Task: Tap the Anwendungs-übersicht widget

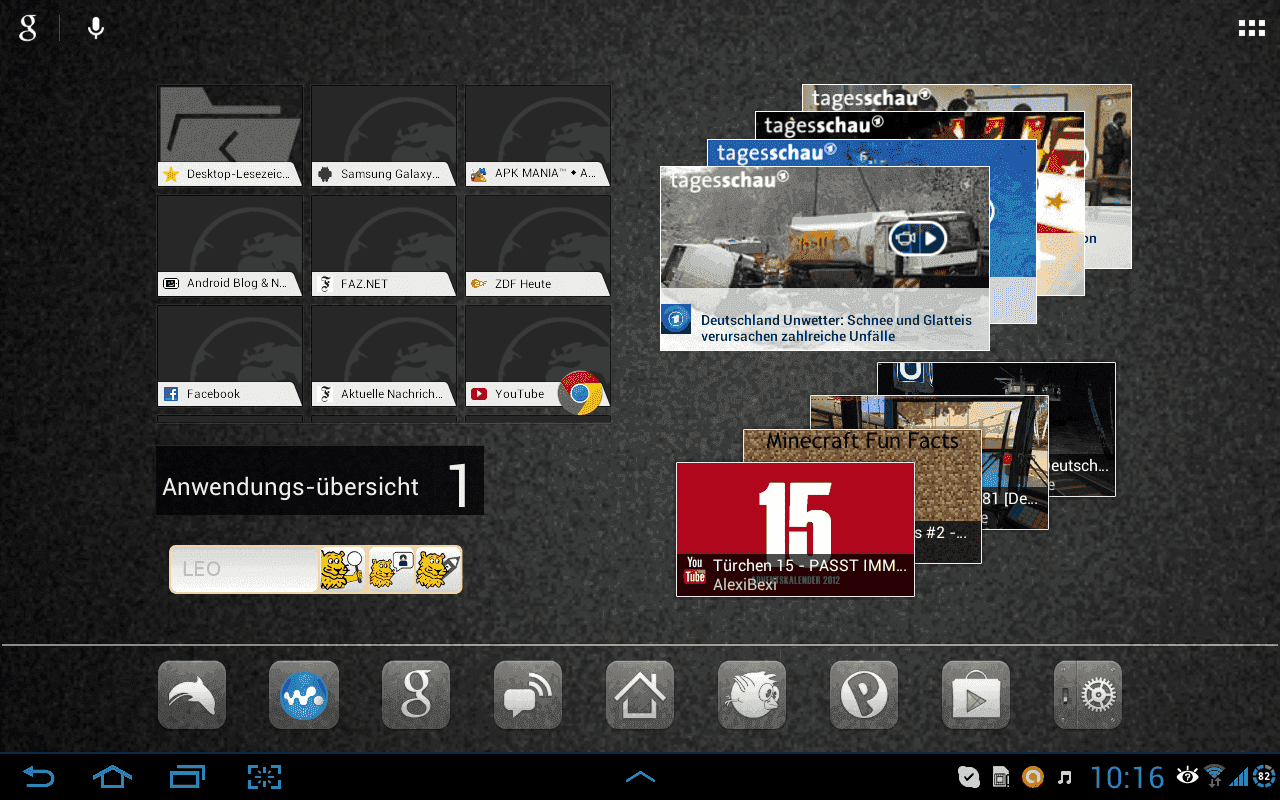Action: [320, 481]
